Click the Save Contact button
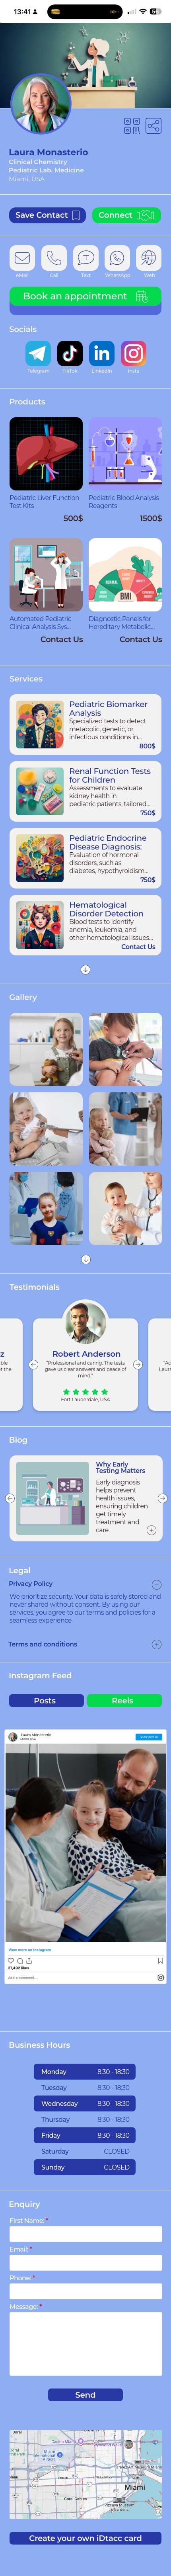The image size is (171, 2576). pos(47,215)
